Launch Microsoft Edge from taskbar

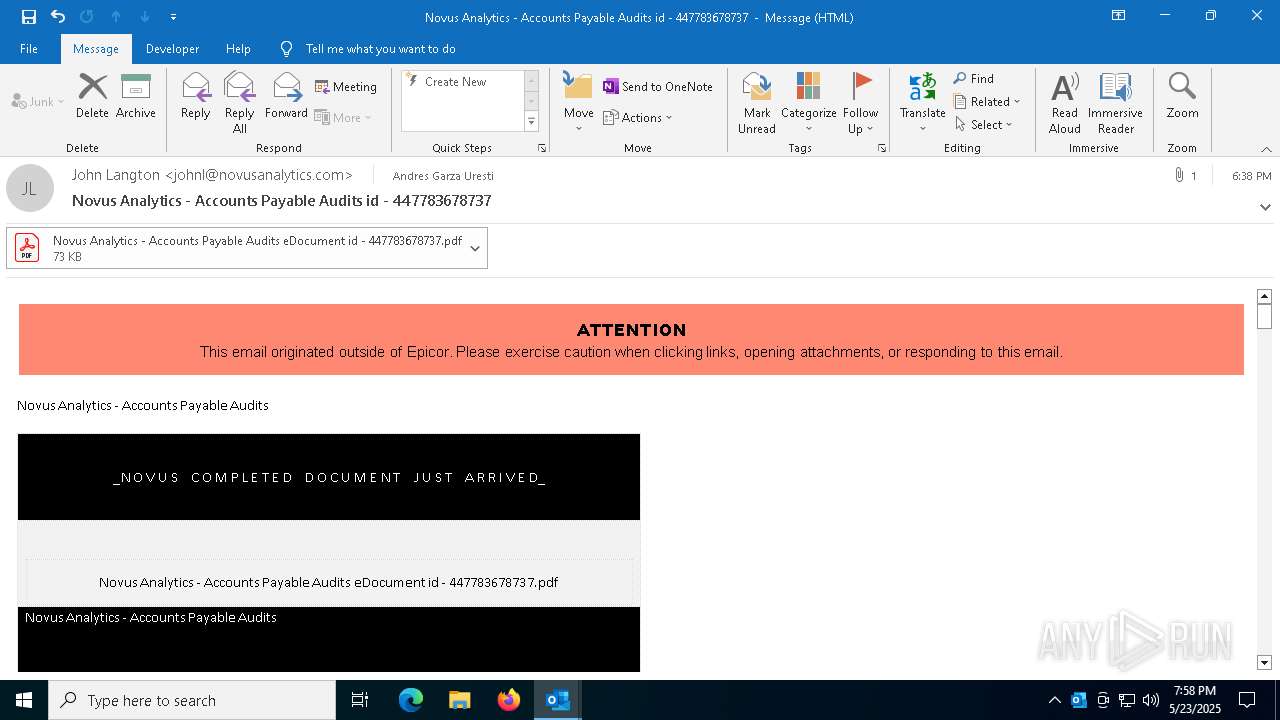click(411, 700)
